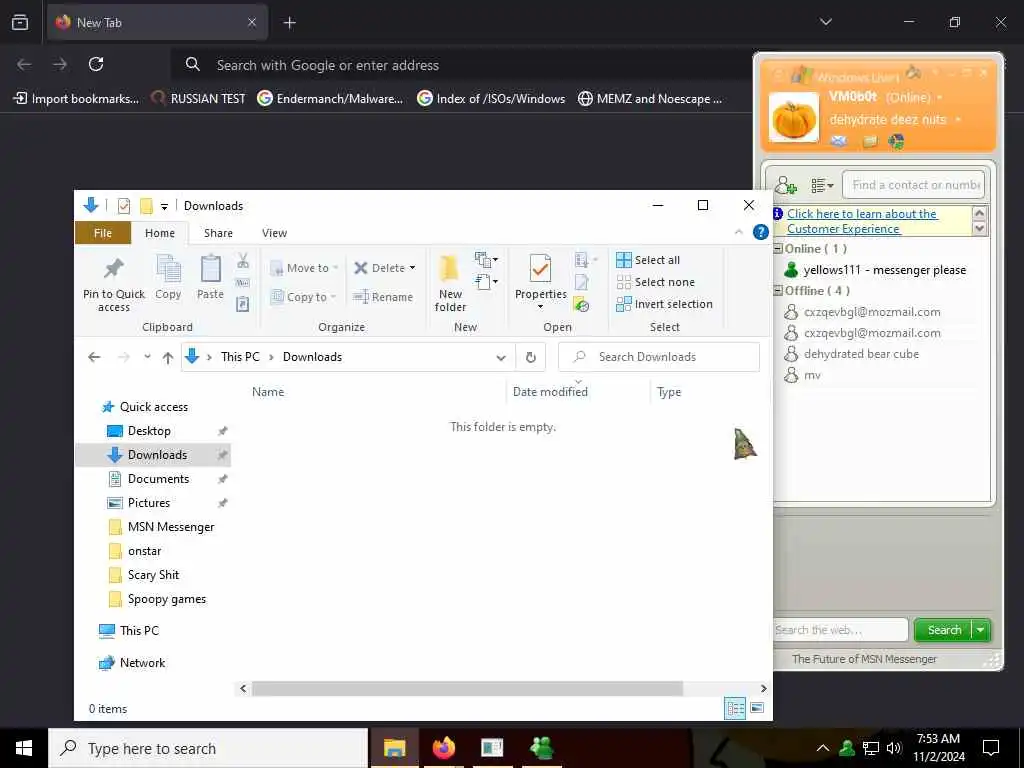Click the Cut scissors icon

click(x=243, y=261)
